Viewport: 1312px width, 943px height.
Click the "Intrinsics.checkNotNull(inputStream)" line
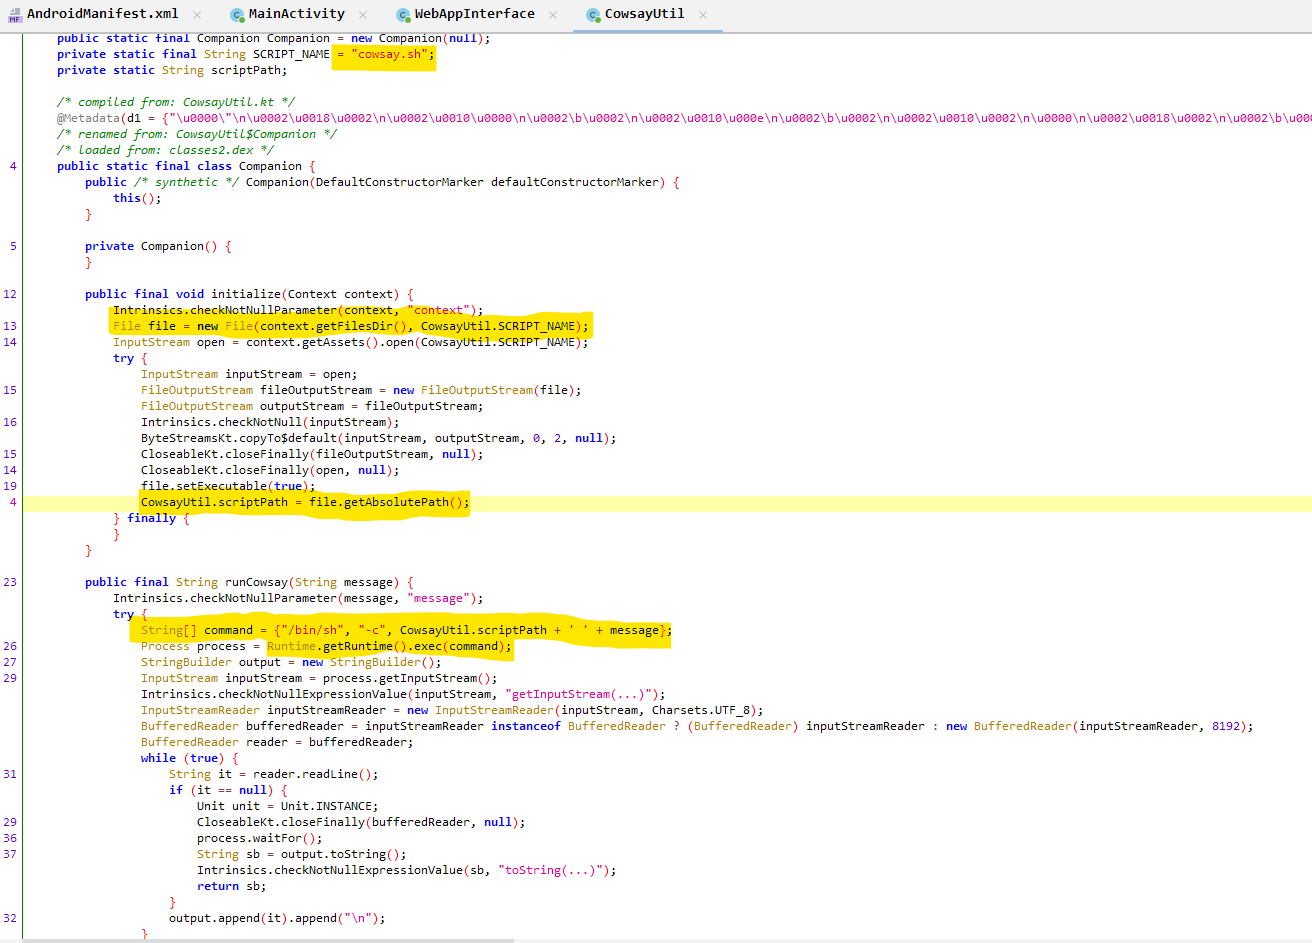click(270, 422)
